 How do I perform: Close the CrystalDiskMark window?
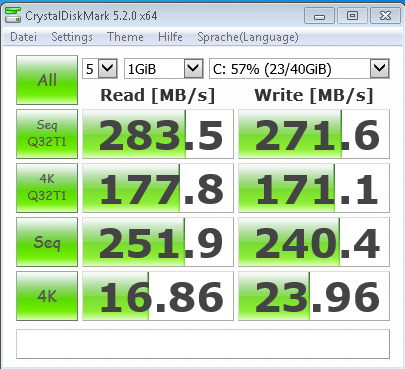point(385,16)
